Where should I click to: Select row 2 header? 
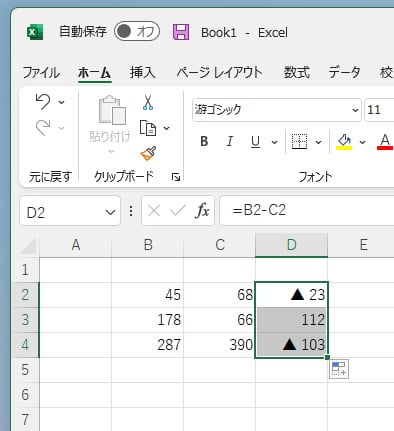[26, 295]
